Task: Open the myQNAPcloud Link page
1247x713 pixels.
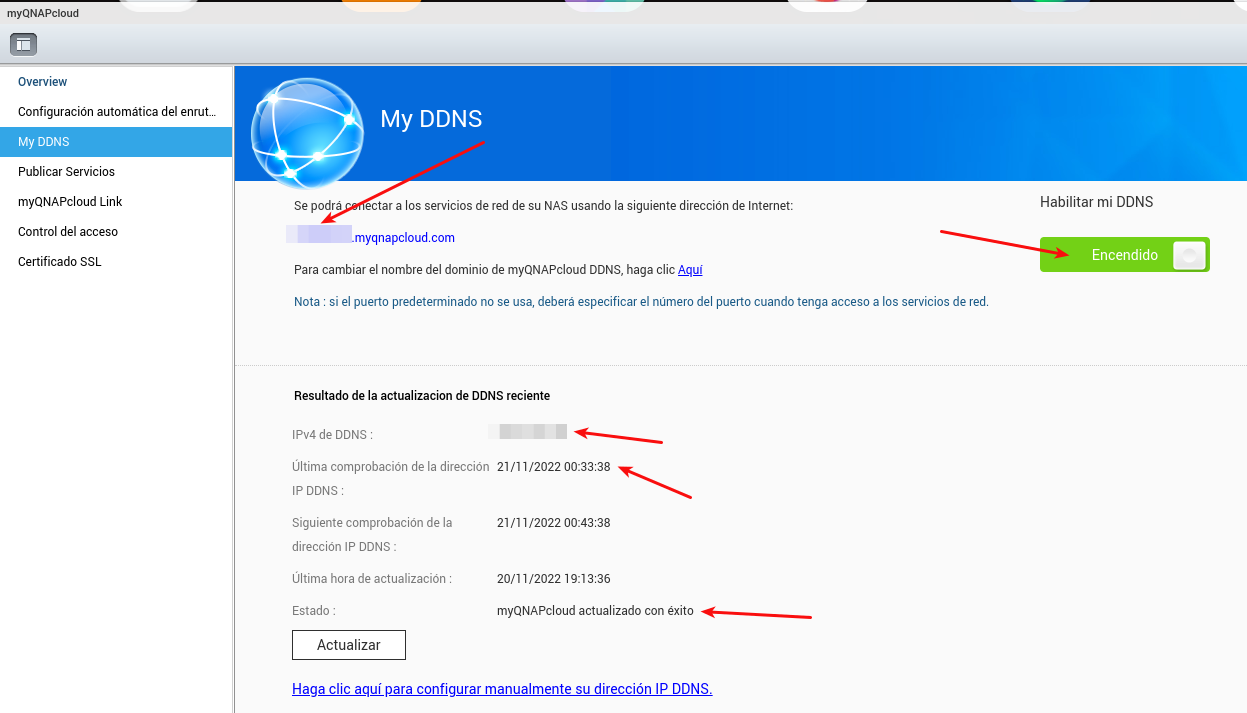Action: [70, 202]
